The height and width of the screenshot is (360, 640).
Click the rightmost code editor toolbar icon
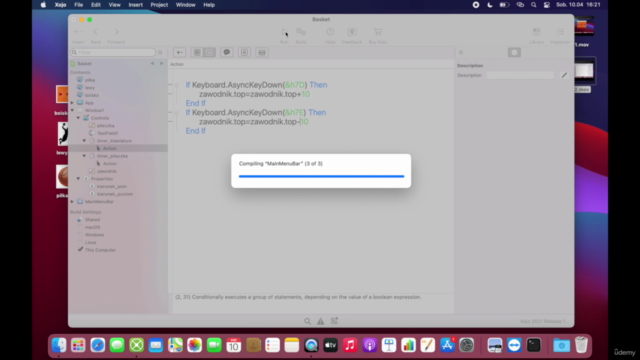[x=262, y=52]
